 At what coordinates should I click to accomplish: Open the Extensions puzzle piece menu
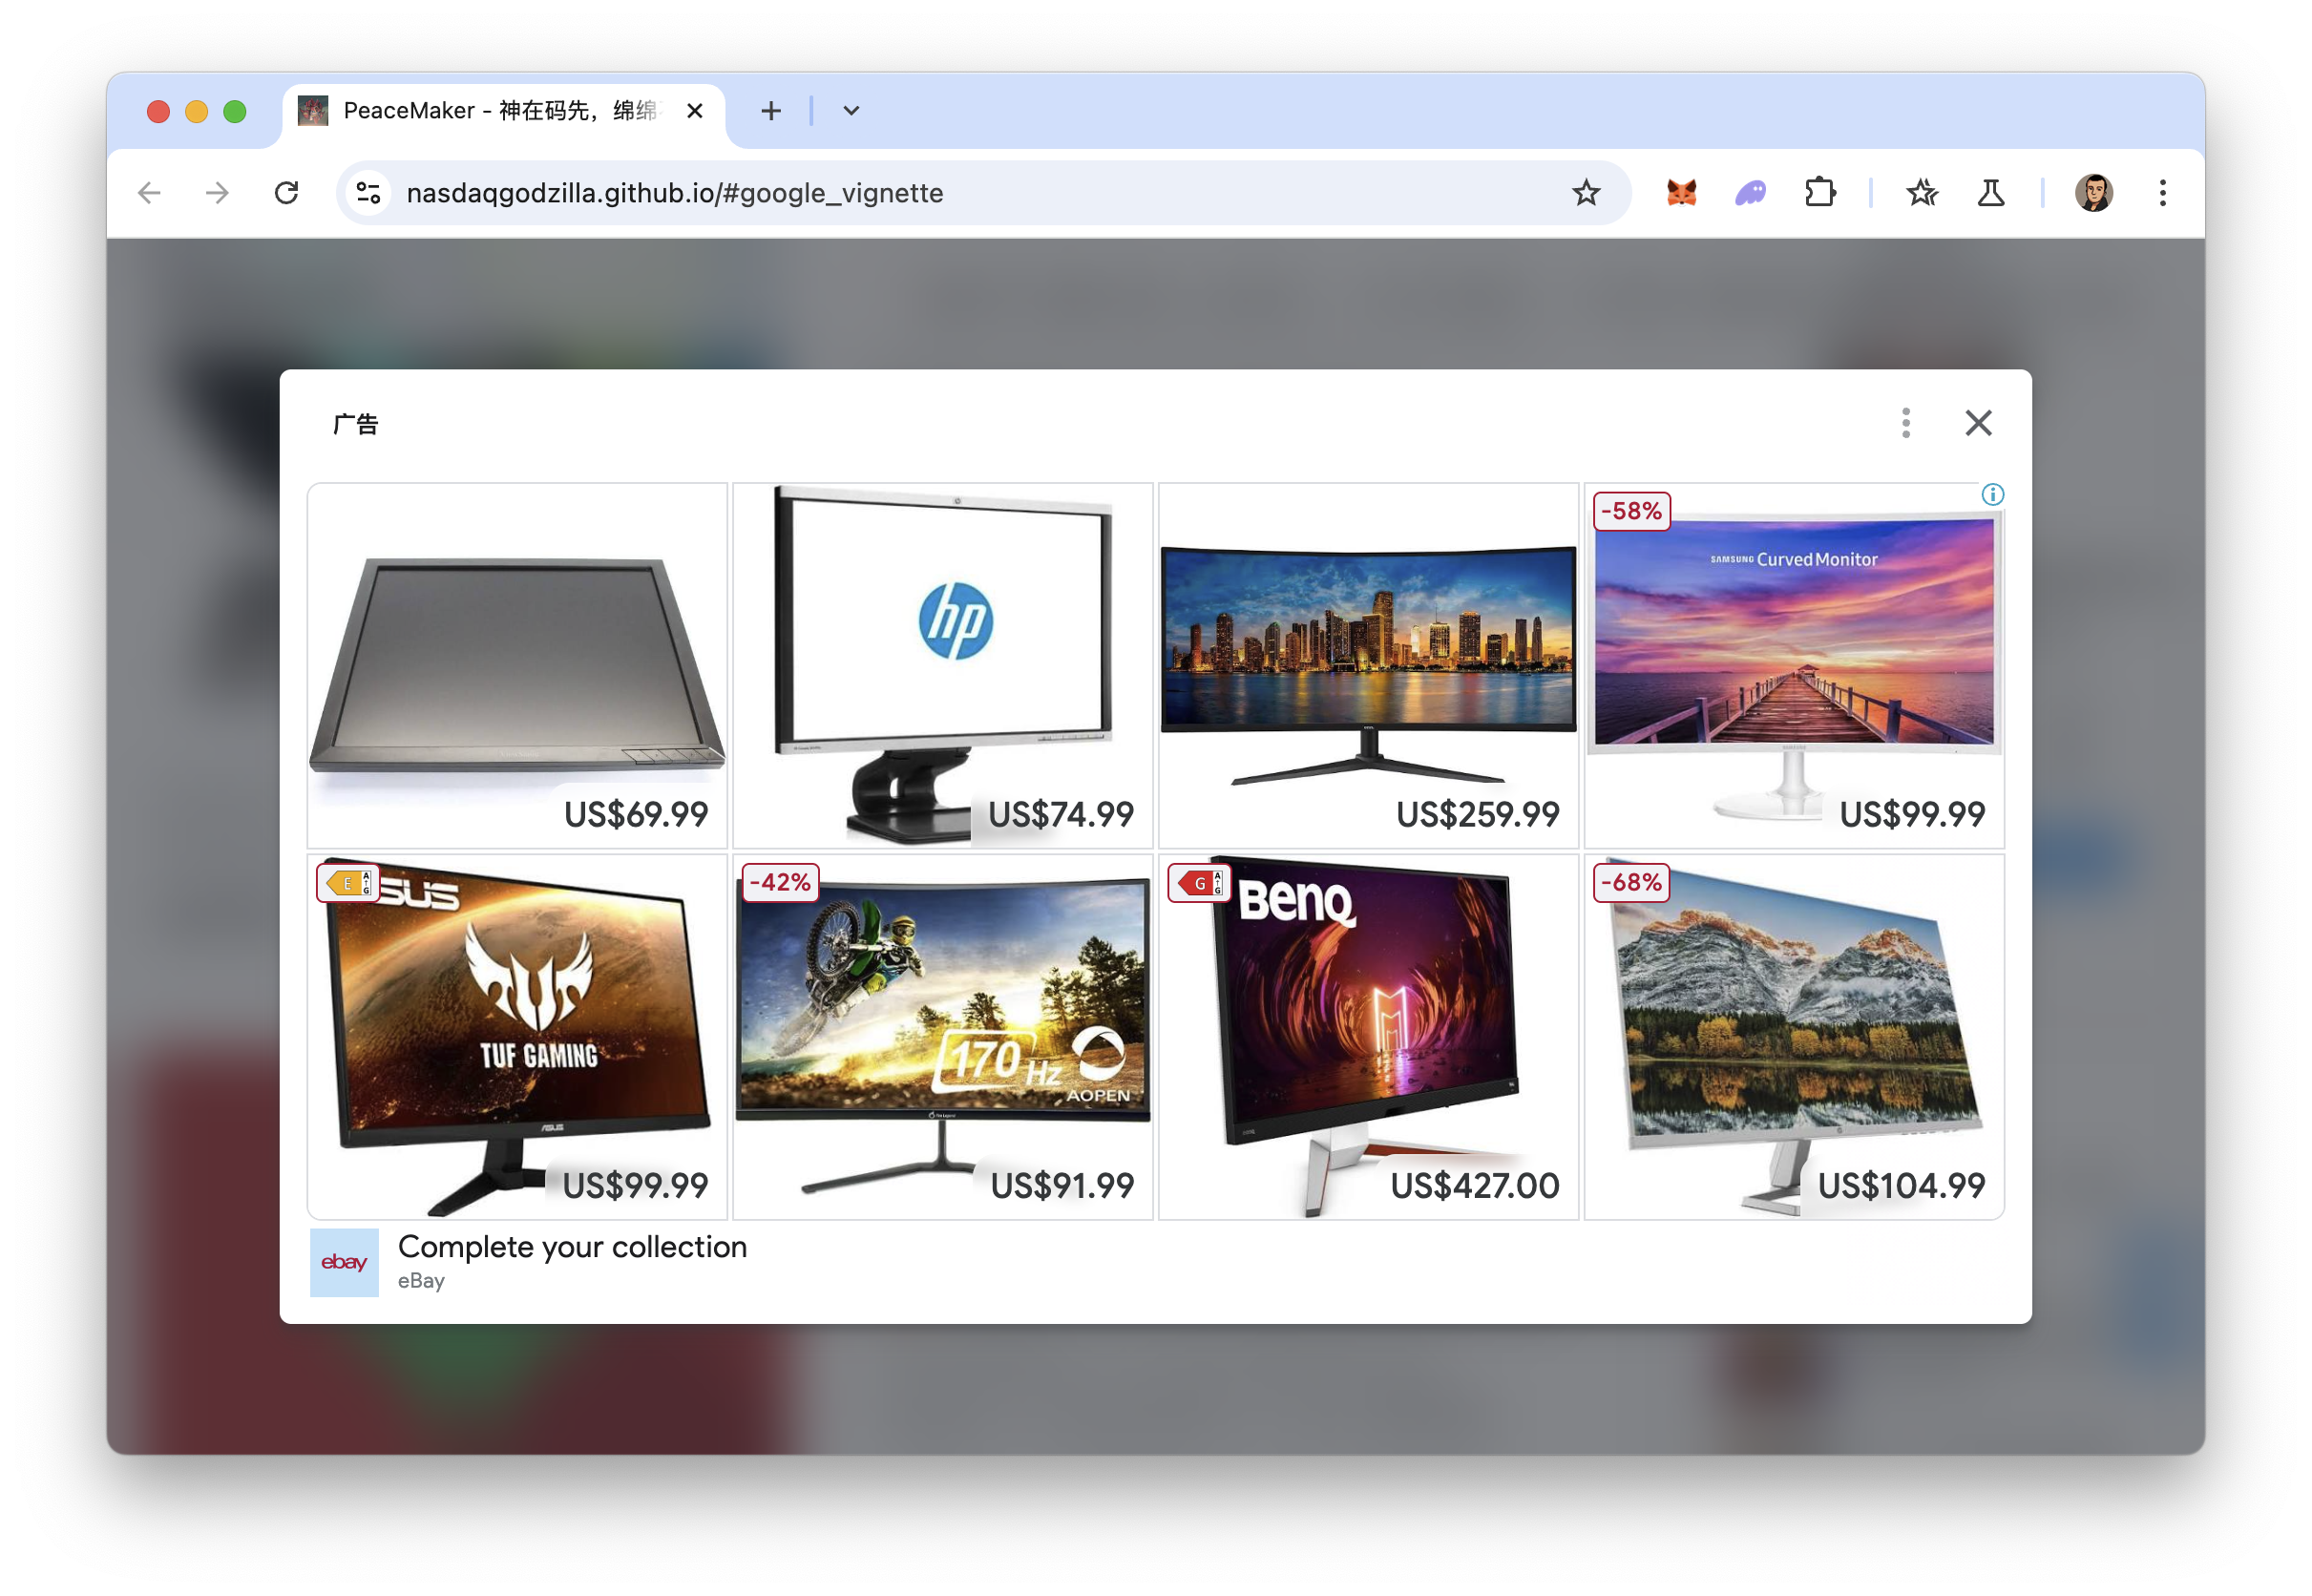(x=1820, y=193)
